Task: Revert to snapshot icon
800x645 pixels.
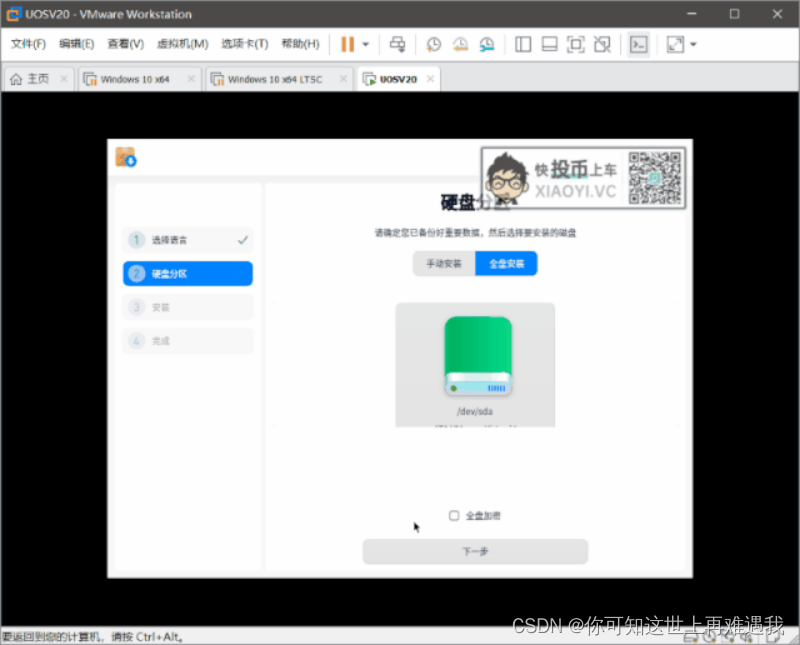Action: click(x=460, y=44)
